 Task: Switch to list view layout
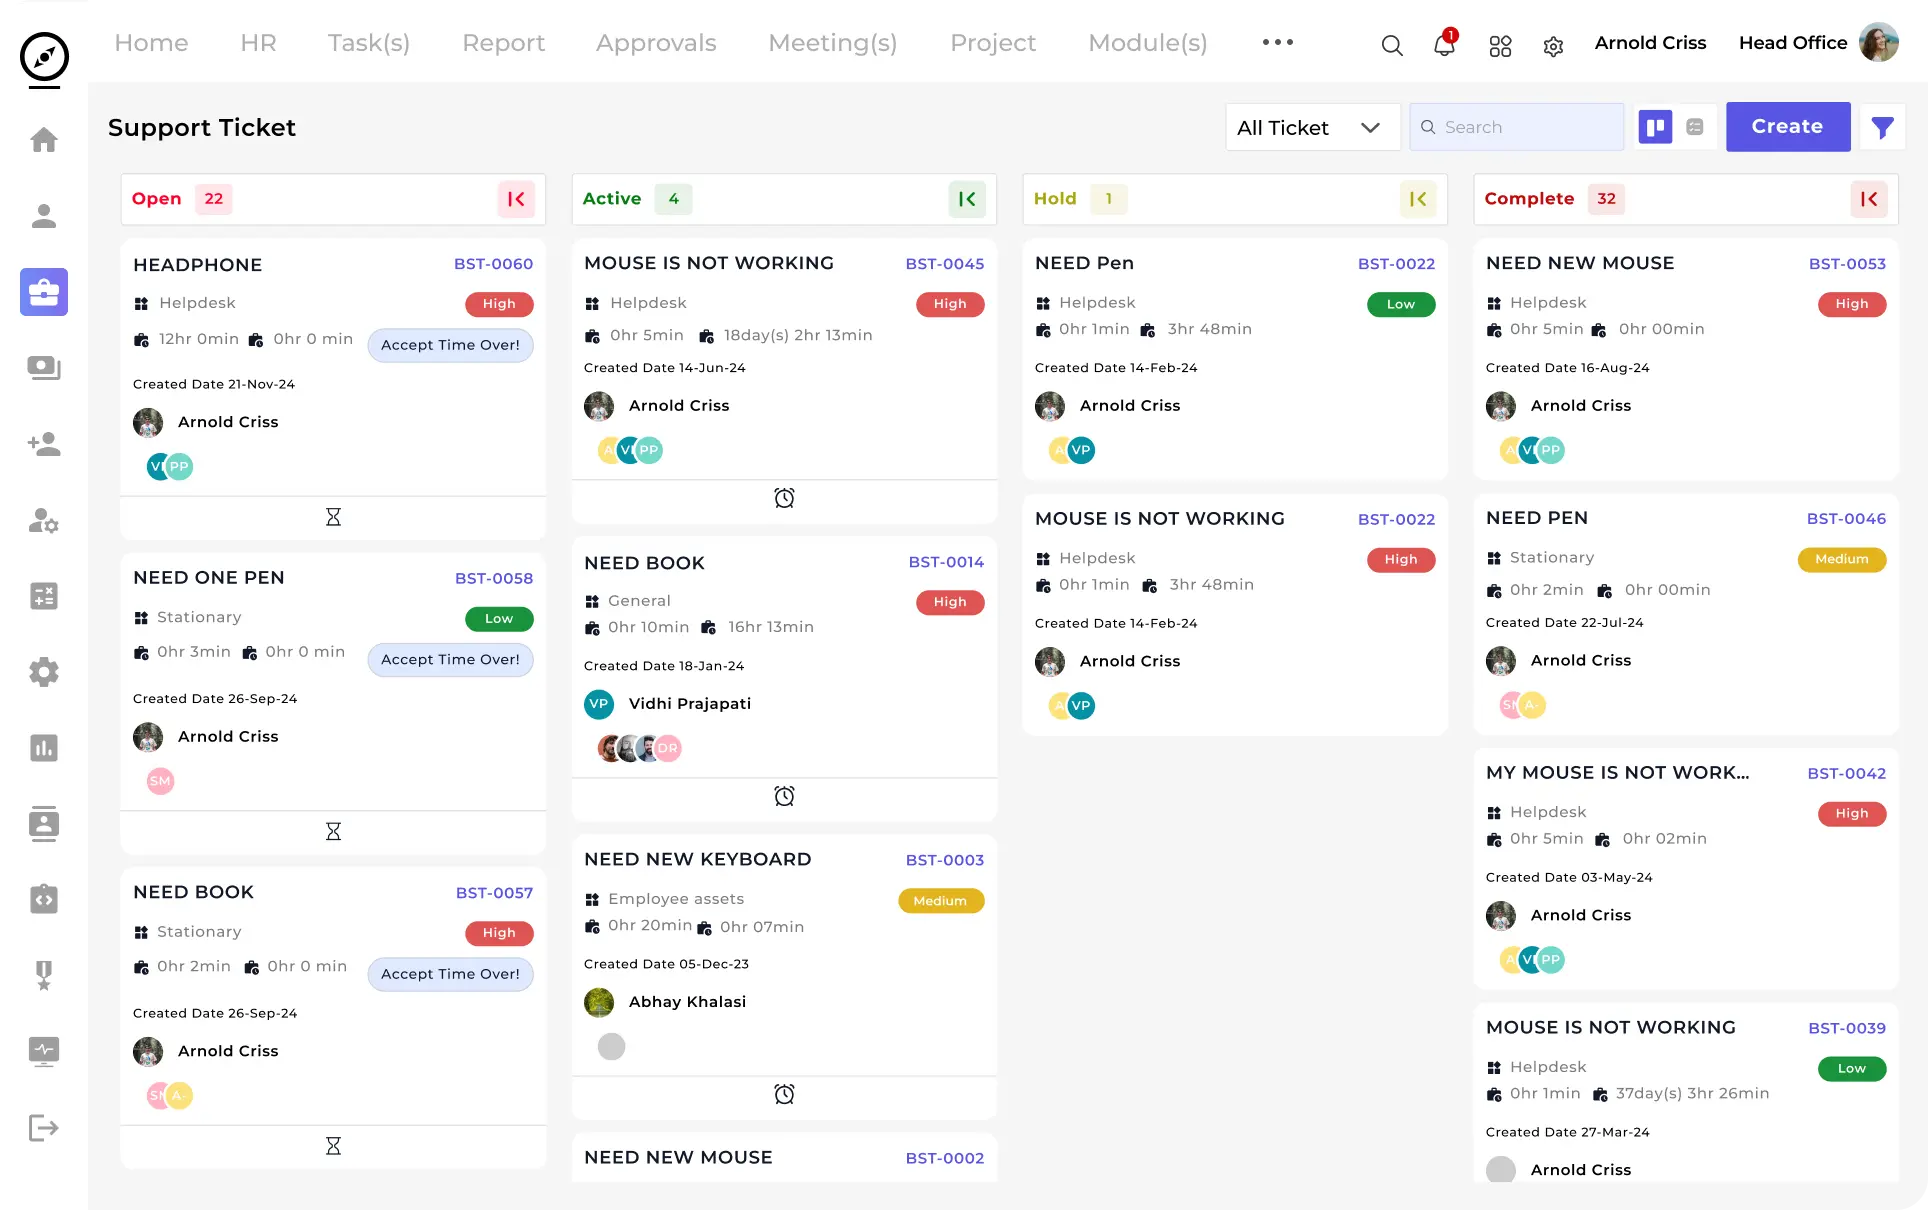tap(1695, 127)
